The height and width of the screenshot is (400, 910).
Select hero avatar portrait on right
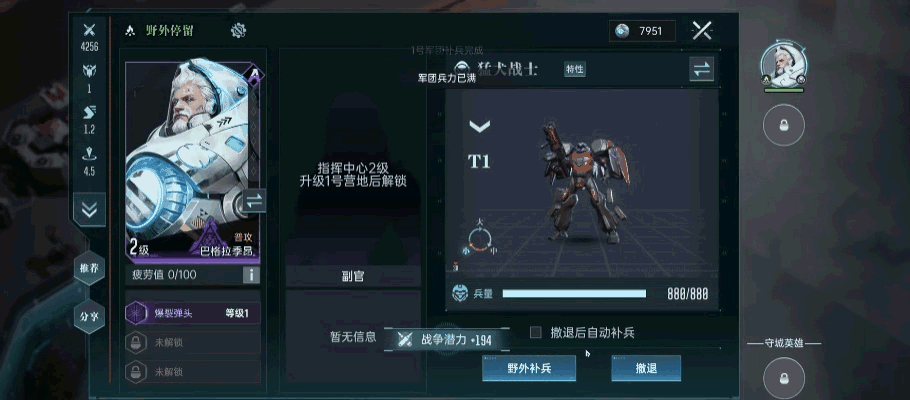(783, 63)
